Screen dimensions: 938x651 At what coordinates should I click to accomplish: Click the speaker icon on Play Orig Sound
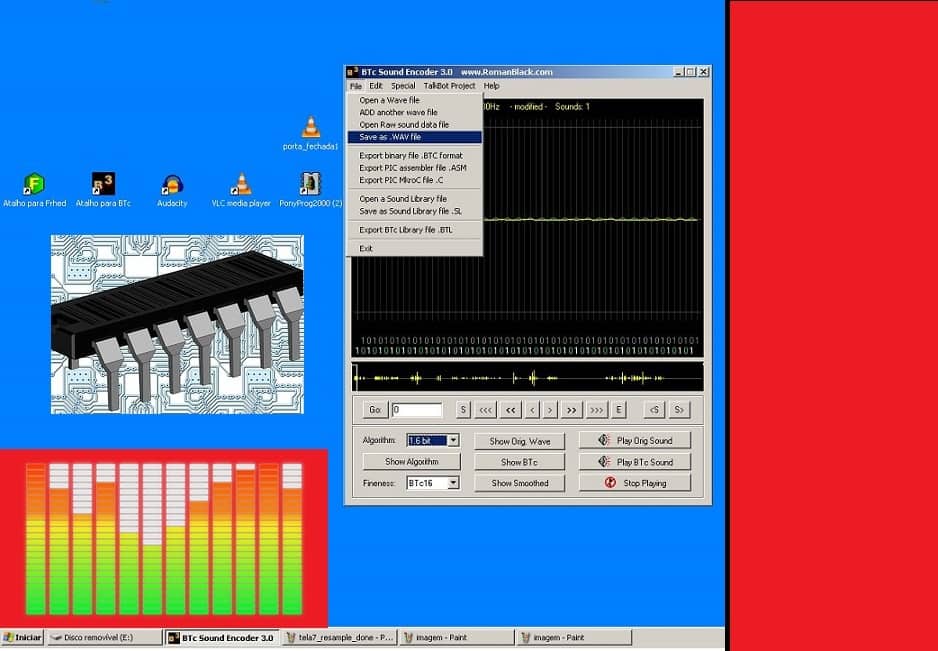pyautogui.click(x=604, y=440)
